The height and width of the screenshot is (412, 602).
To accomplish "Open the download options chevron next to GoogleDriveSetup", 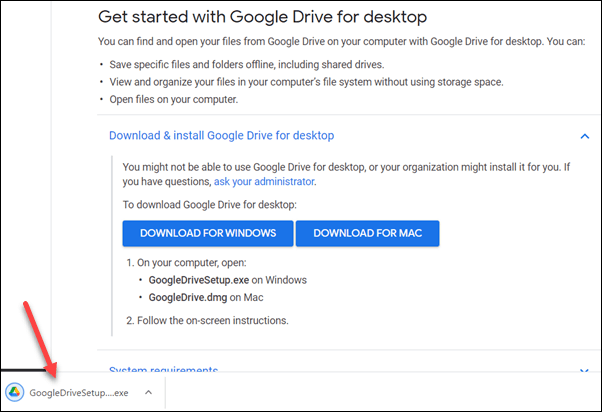I will [149, 392].
